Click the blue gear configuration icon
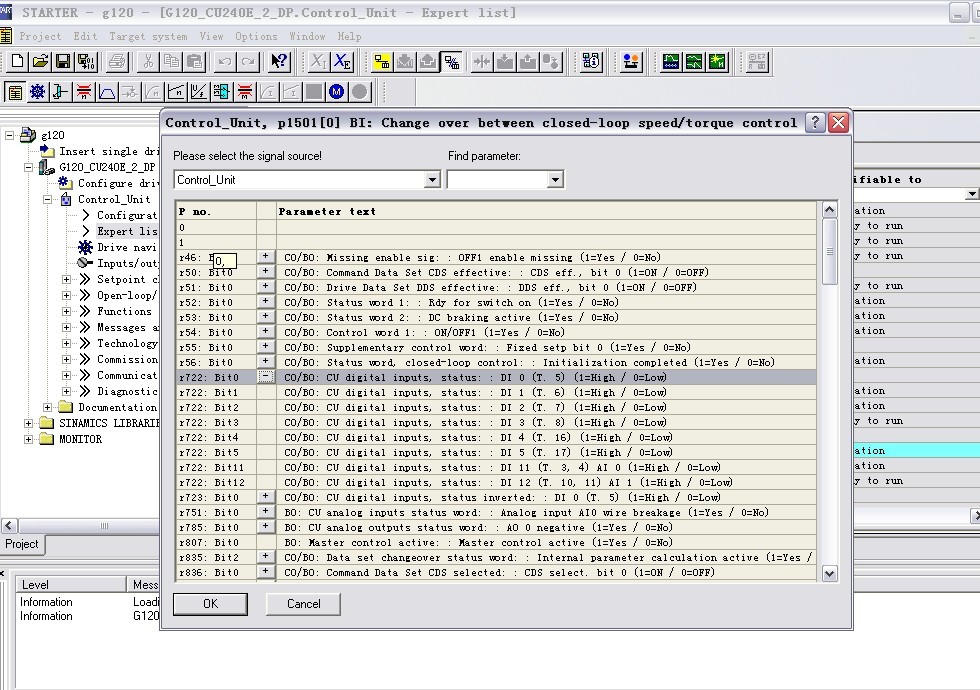Screen dimensions: 980x690 38,92
